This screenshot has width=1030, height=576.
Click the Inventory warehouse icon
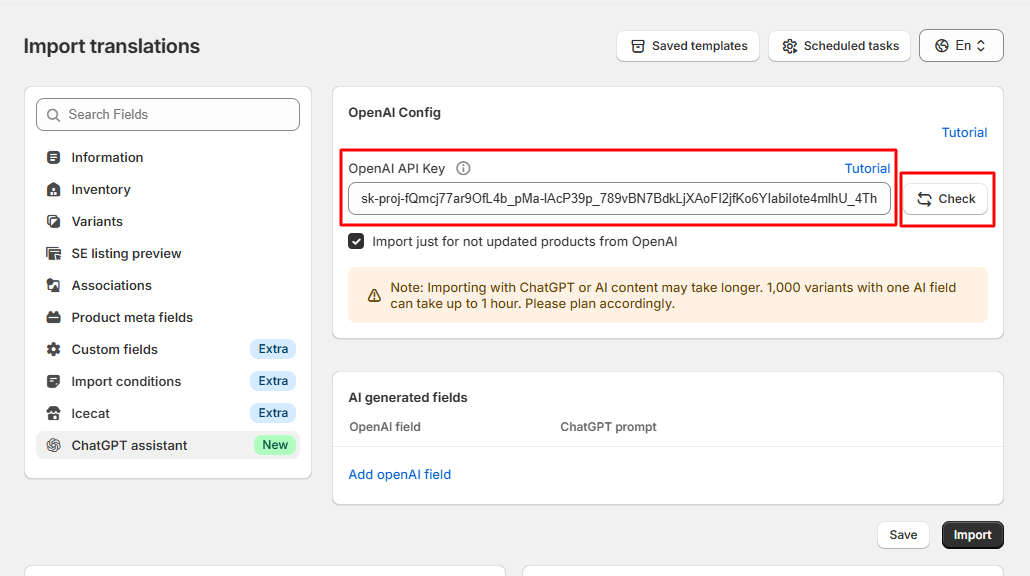(53, 190)
